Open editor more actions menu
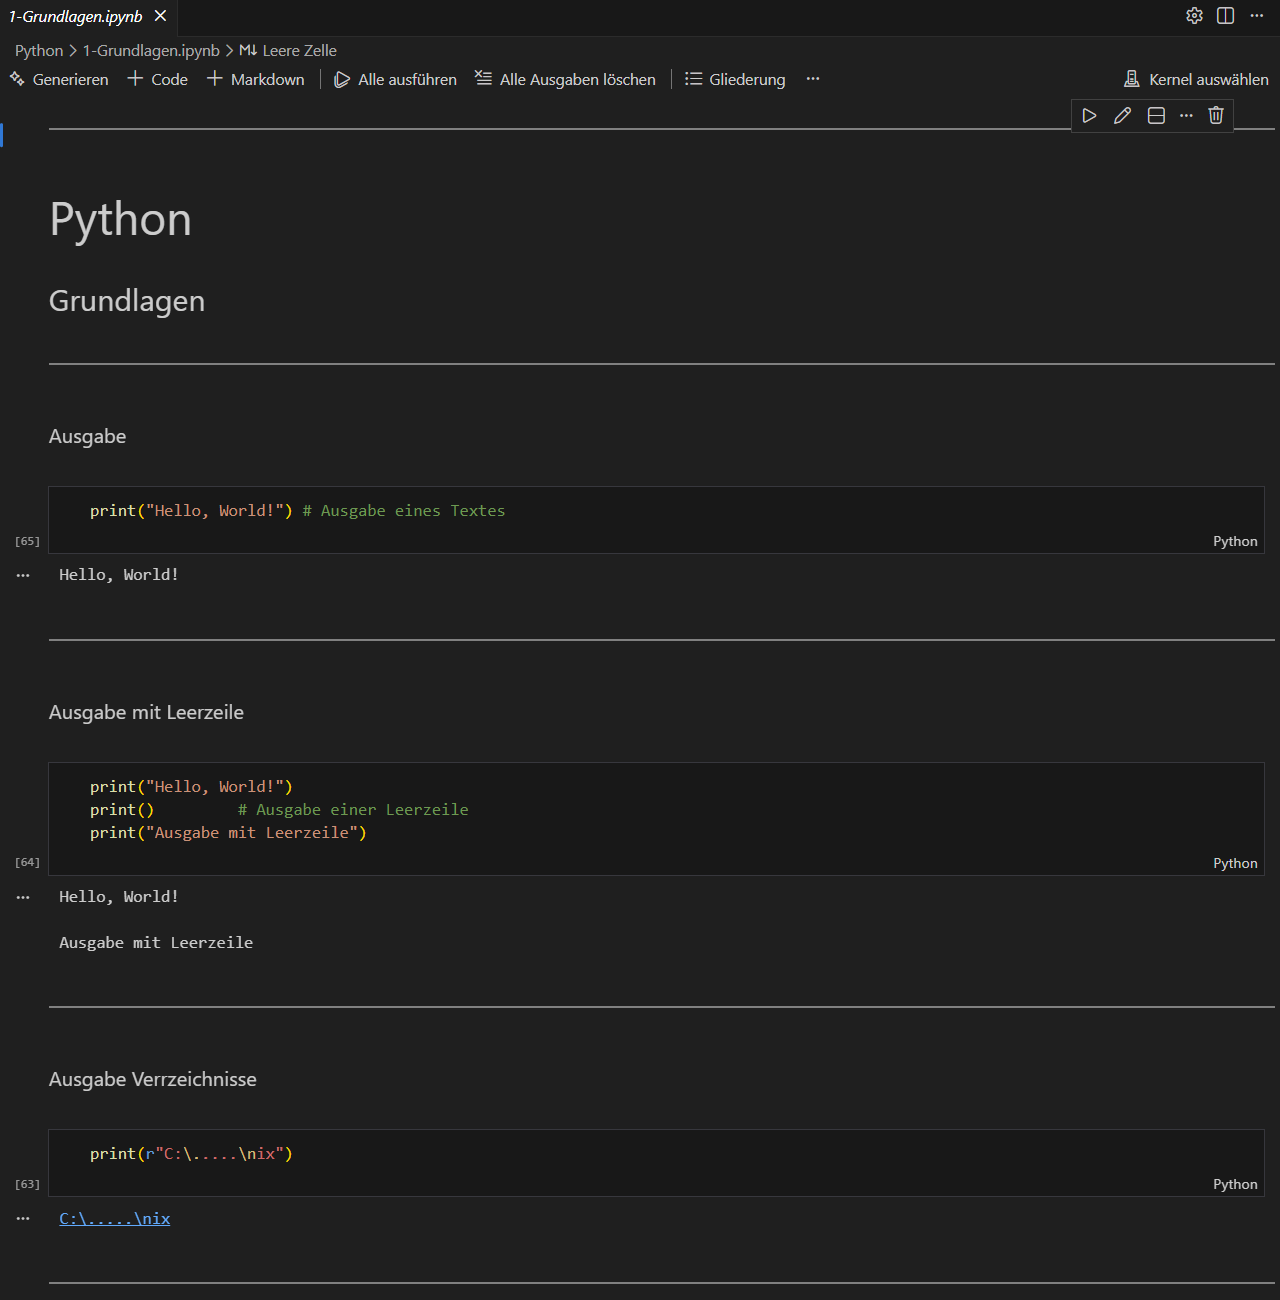1280x1300 pixels. pyautogui.click(x=1257, y=16)
